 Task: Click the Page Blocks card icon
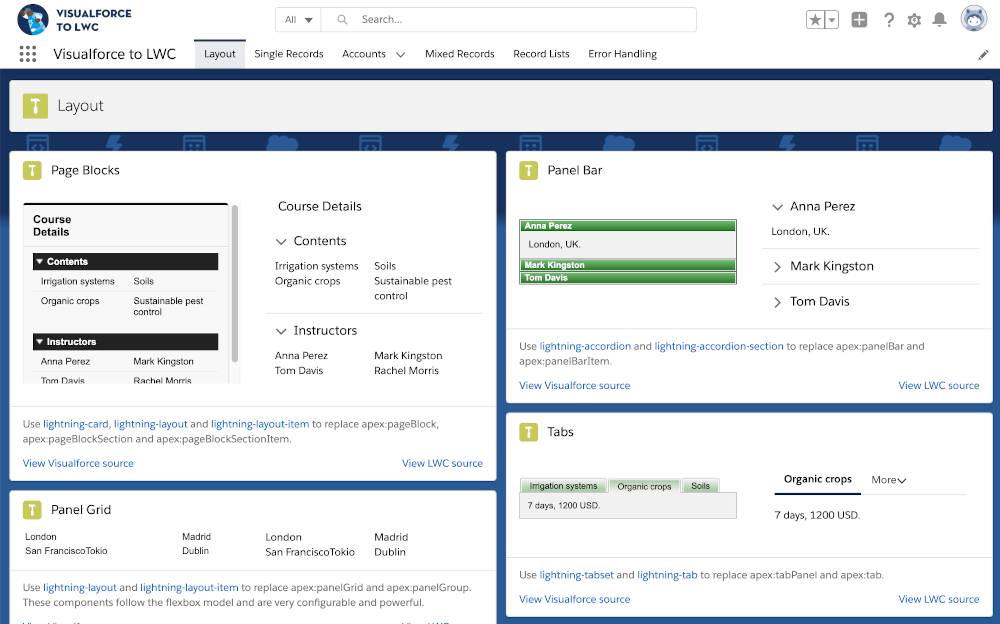coord(32,170)
